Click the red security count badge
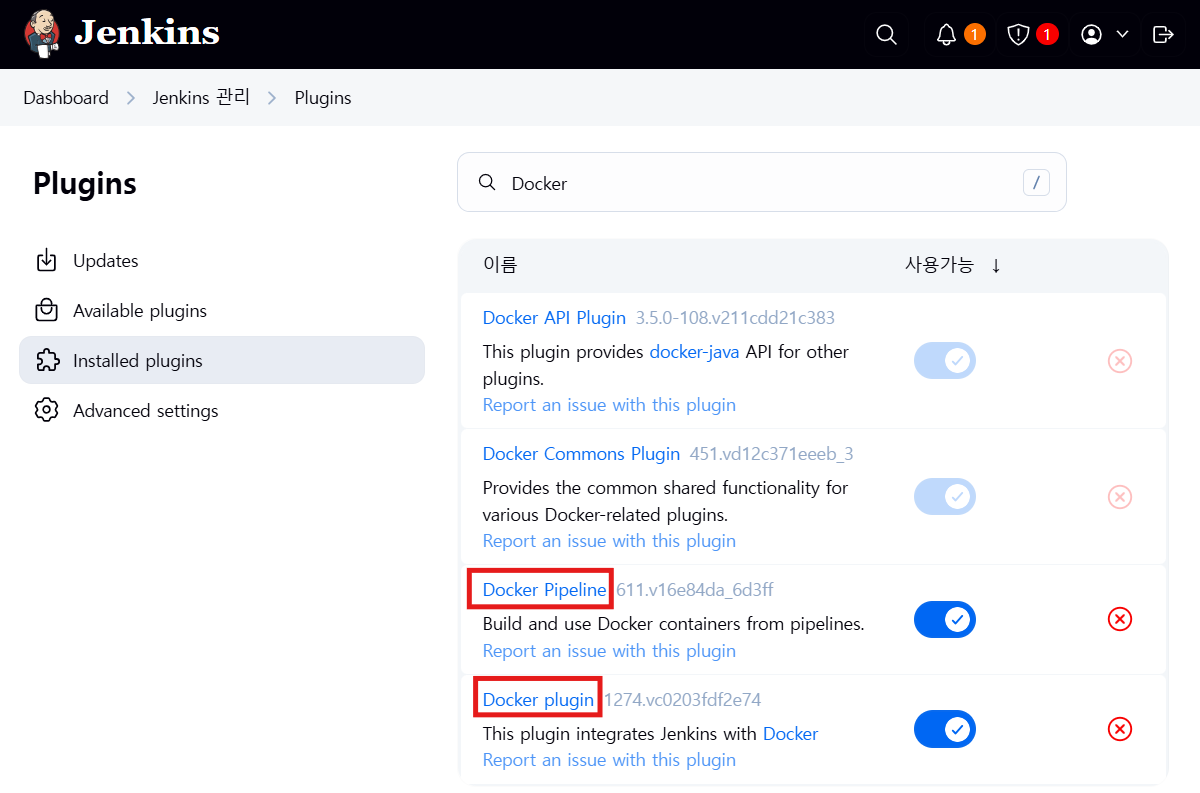 [x=1047, y=35]
